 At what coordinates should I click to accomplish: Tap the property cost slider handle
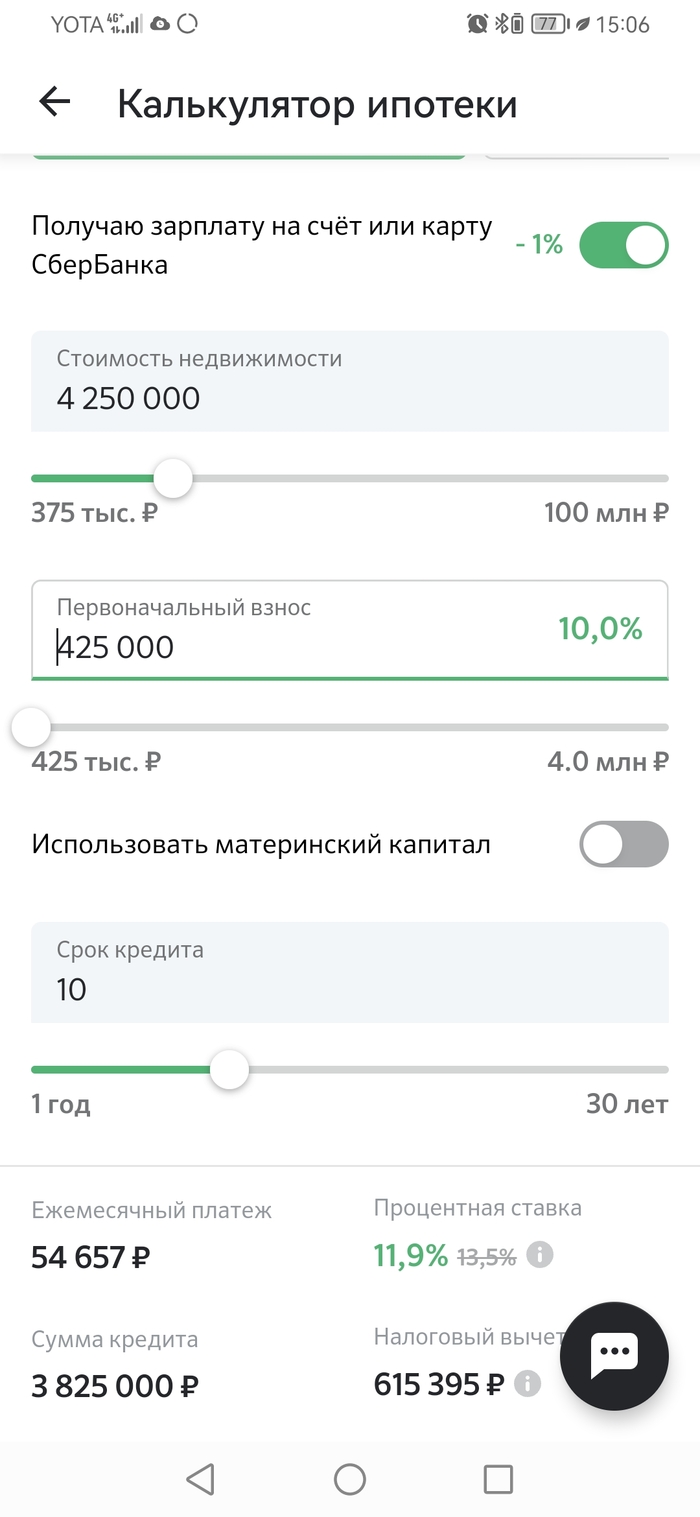point(174,478)
